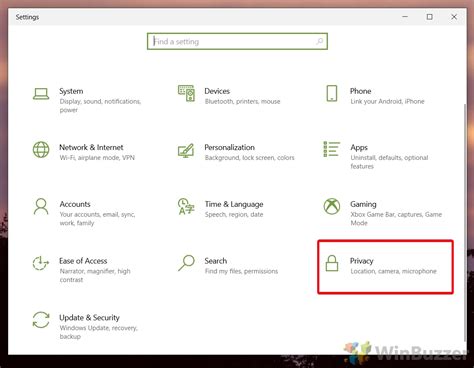Go to the Gaming heading

tap(363, 204)
